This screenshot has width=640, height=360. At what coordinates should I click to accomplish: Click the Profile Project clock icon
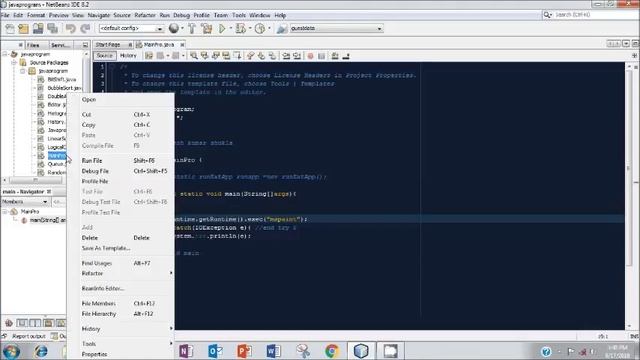(x=260, y=29)
